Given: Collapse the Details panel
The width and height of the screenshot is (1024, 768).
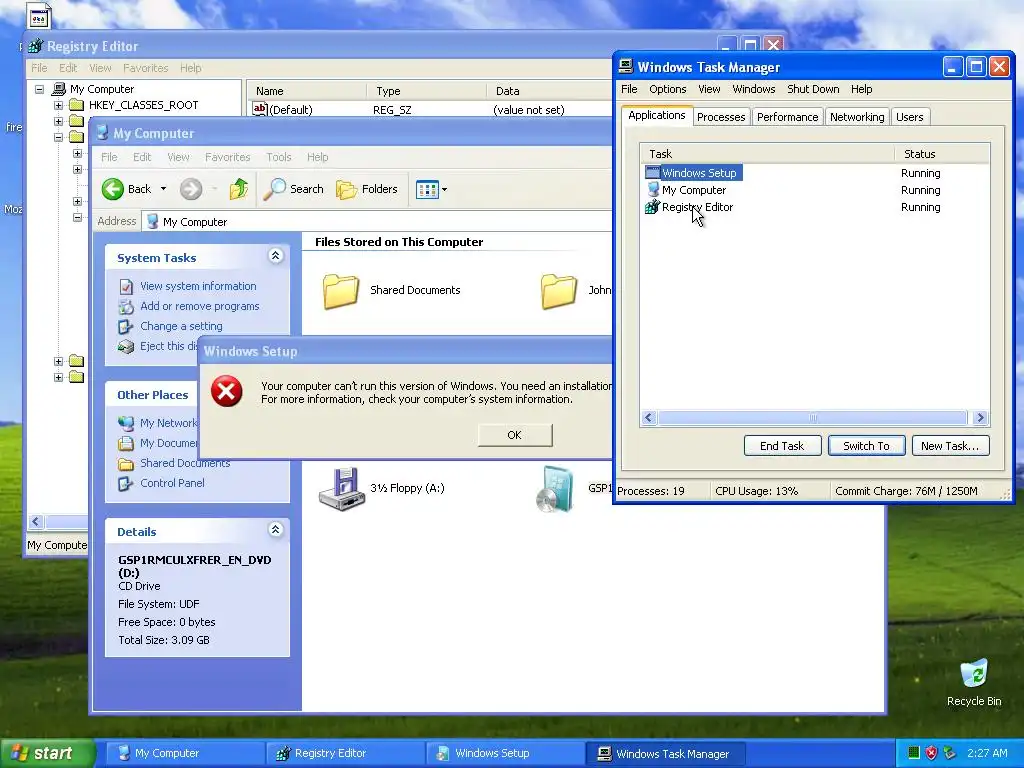Looking at the screenshot, I should click(276, 530).
